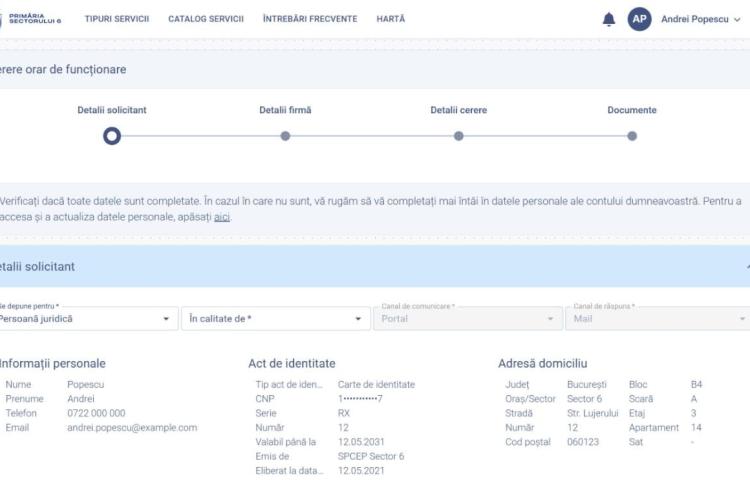
Task: Click the street value Str. Lujerului
Action: [x=593, y=413]
